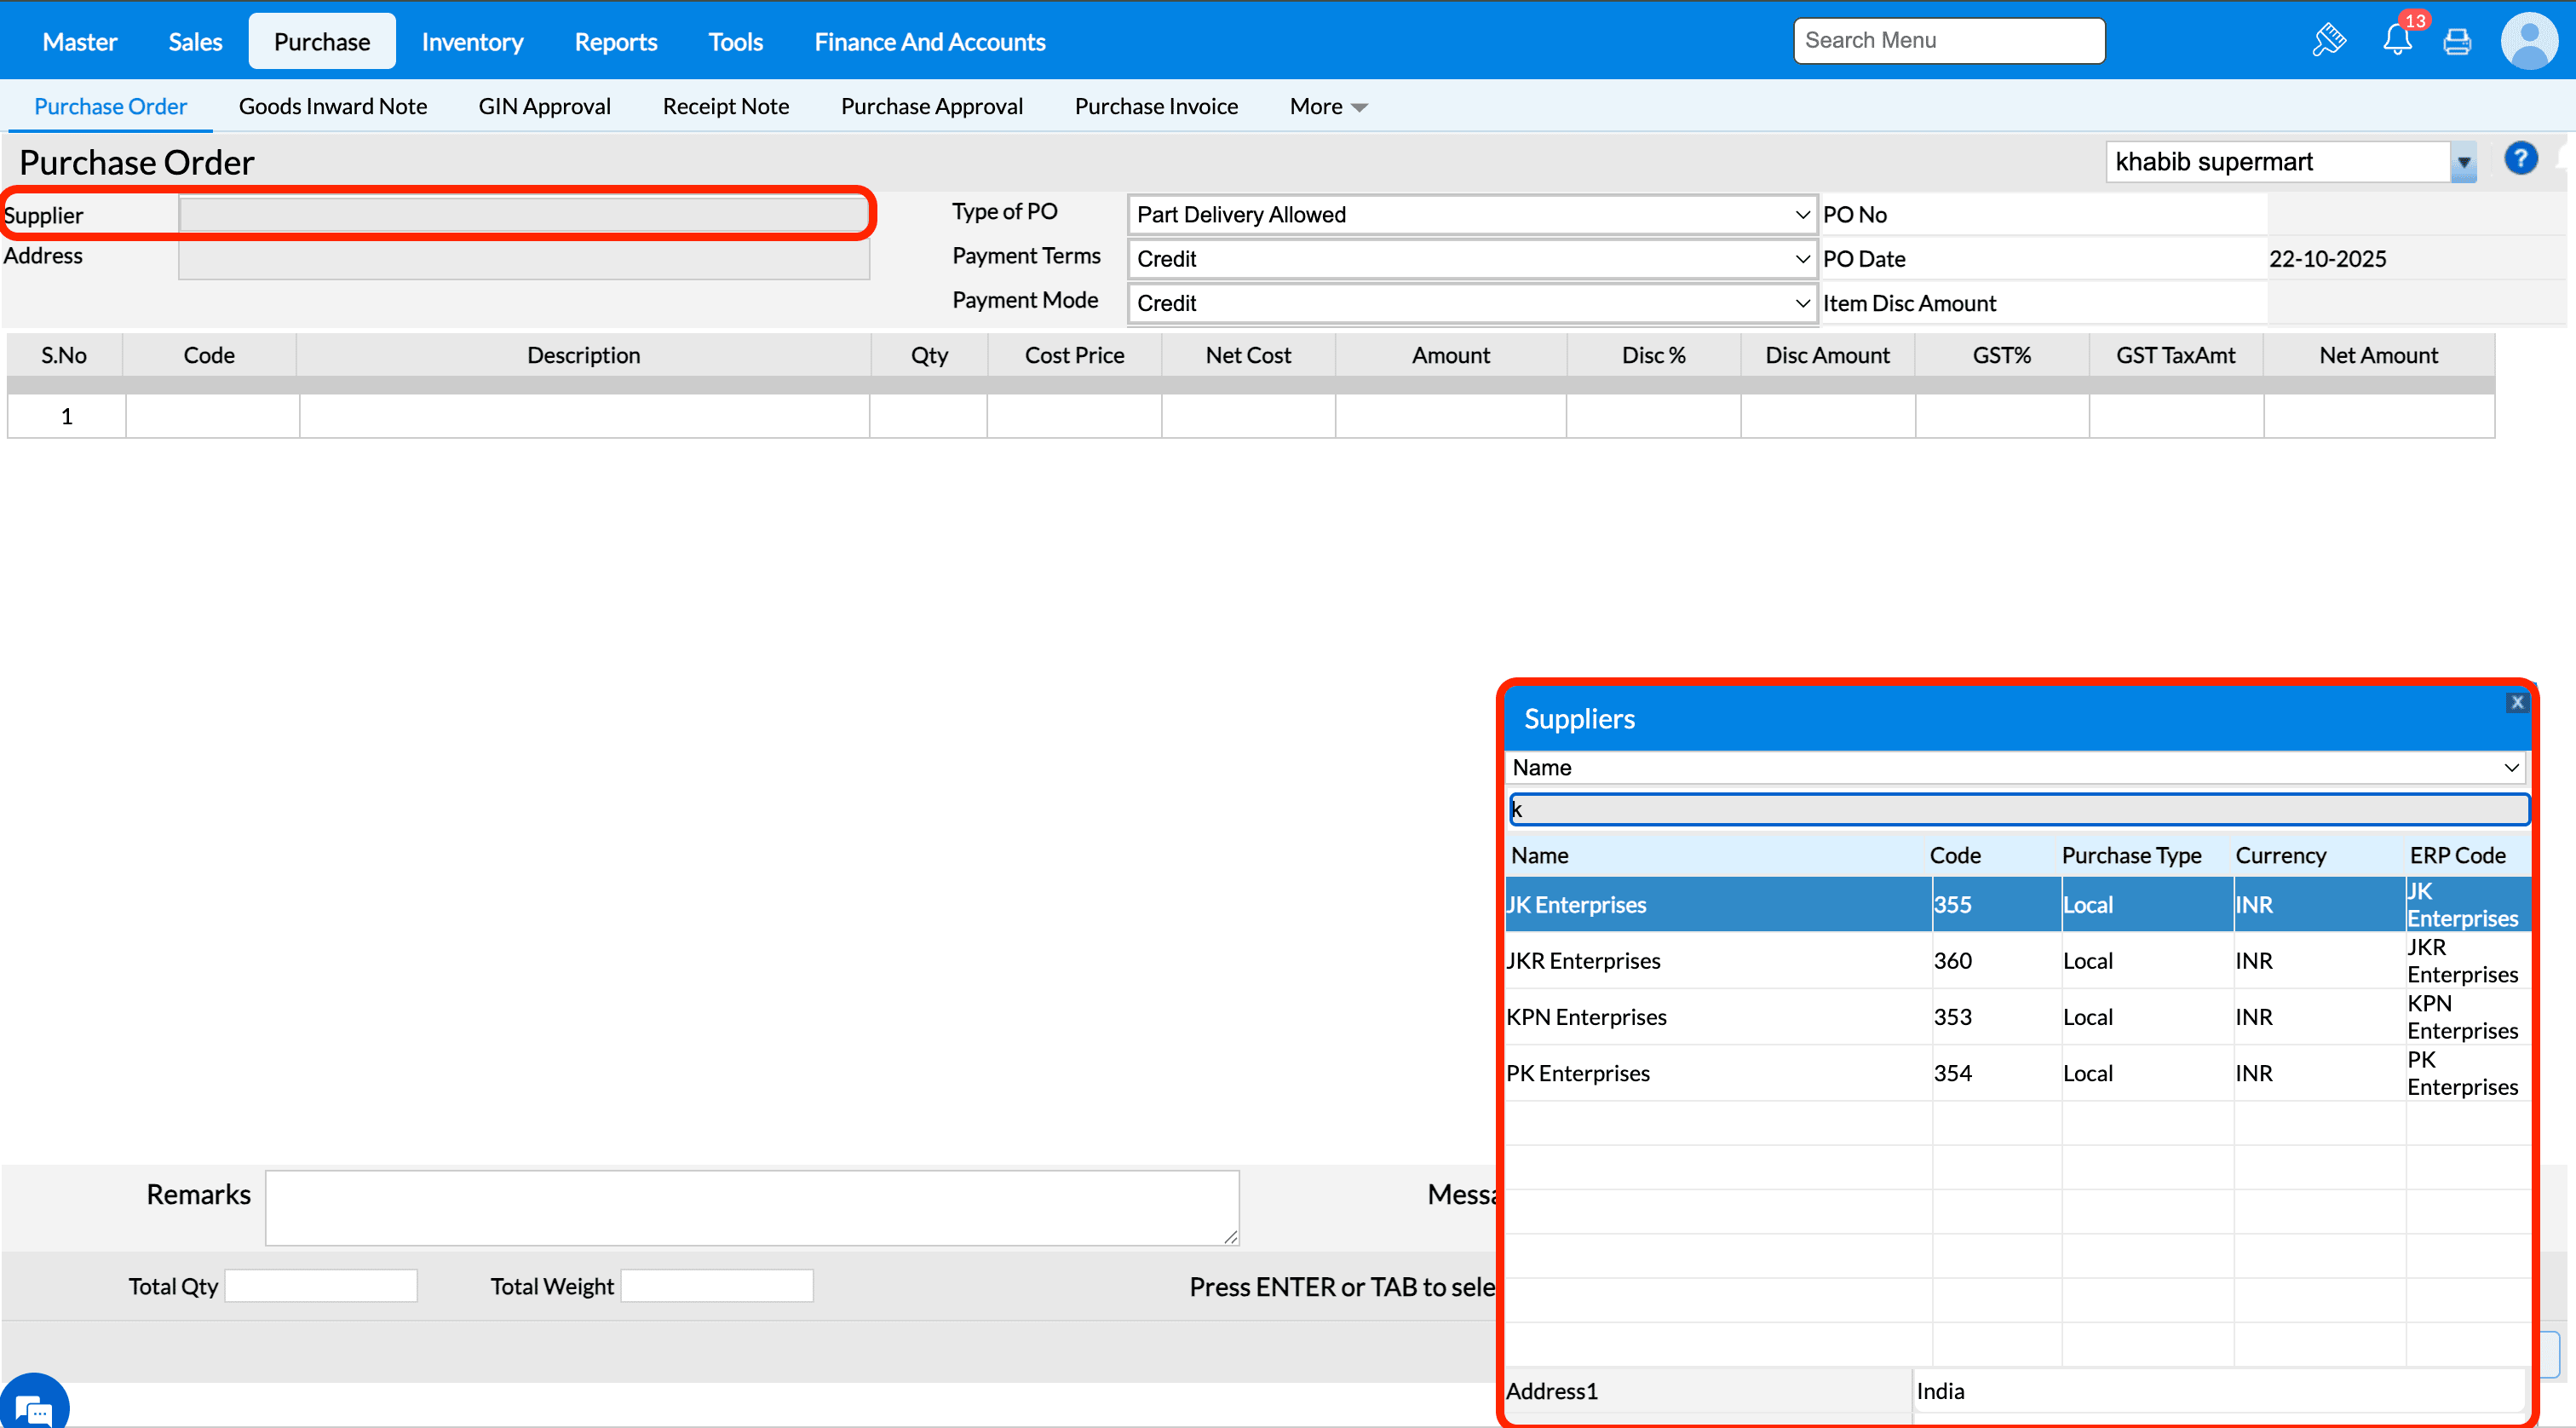Select KPN Enterprises supplier row
This screenshot has width=2576, height=1428.
coord(1586,1017)
